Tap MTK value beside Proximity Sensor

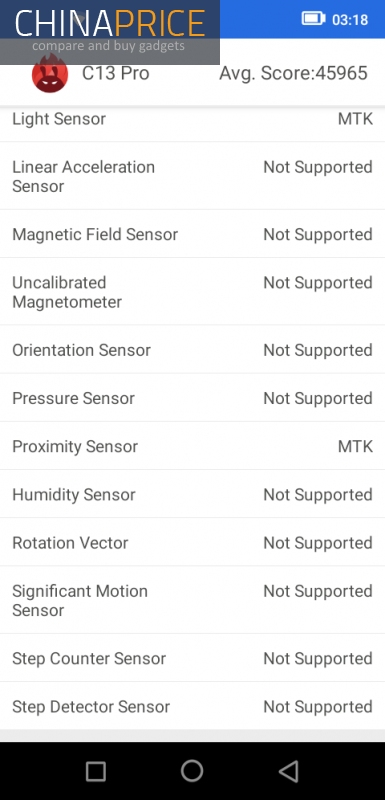point(355,446)
